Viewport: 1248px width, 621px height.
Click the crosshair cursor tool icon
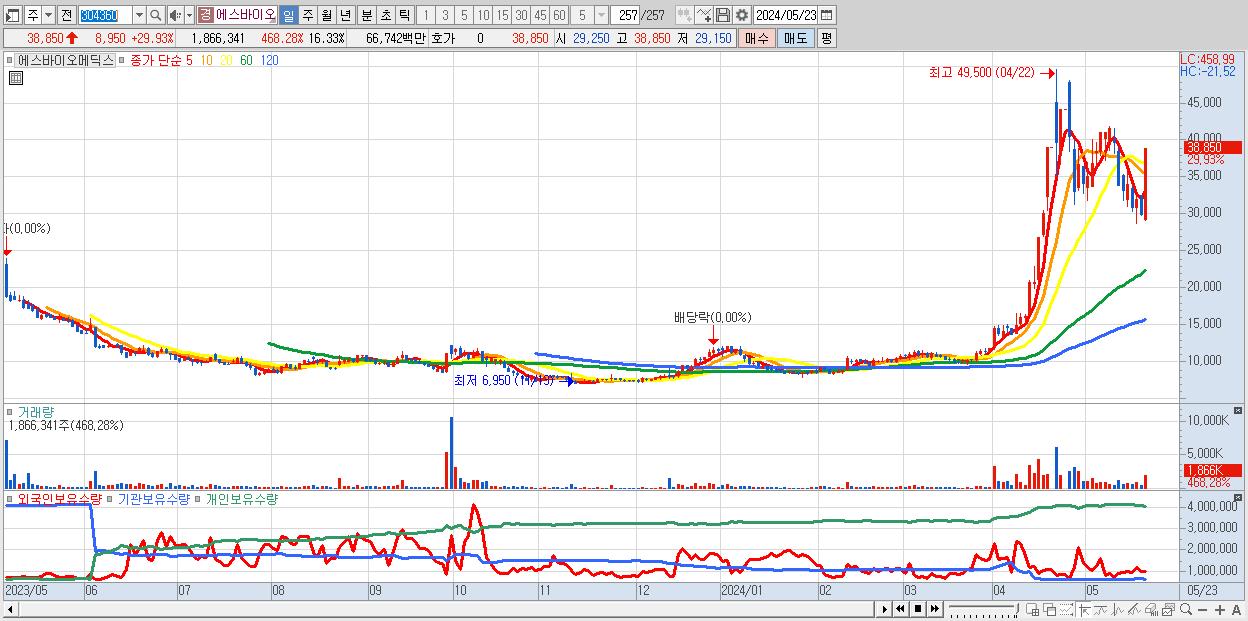point(1084,610)
